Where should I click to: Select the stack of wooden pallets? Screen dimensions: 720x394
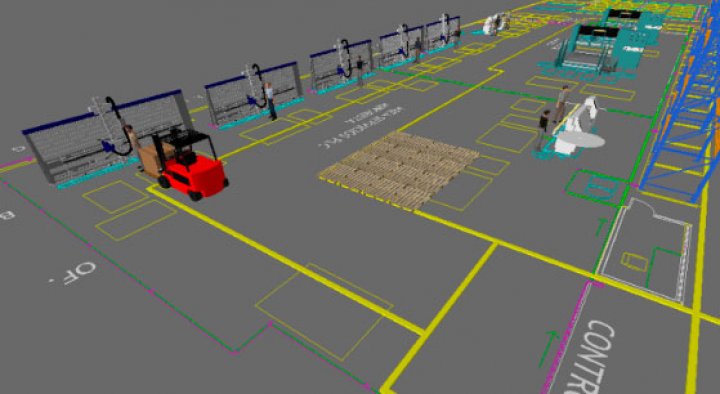(x=399, y=170)
